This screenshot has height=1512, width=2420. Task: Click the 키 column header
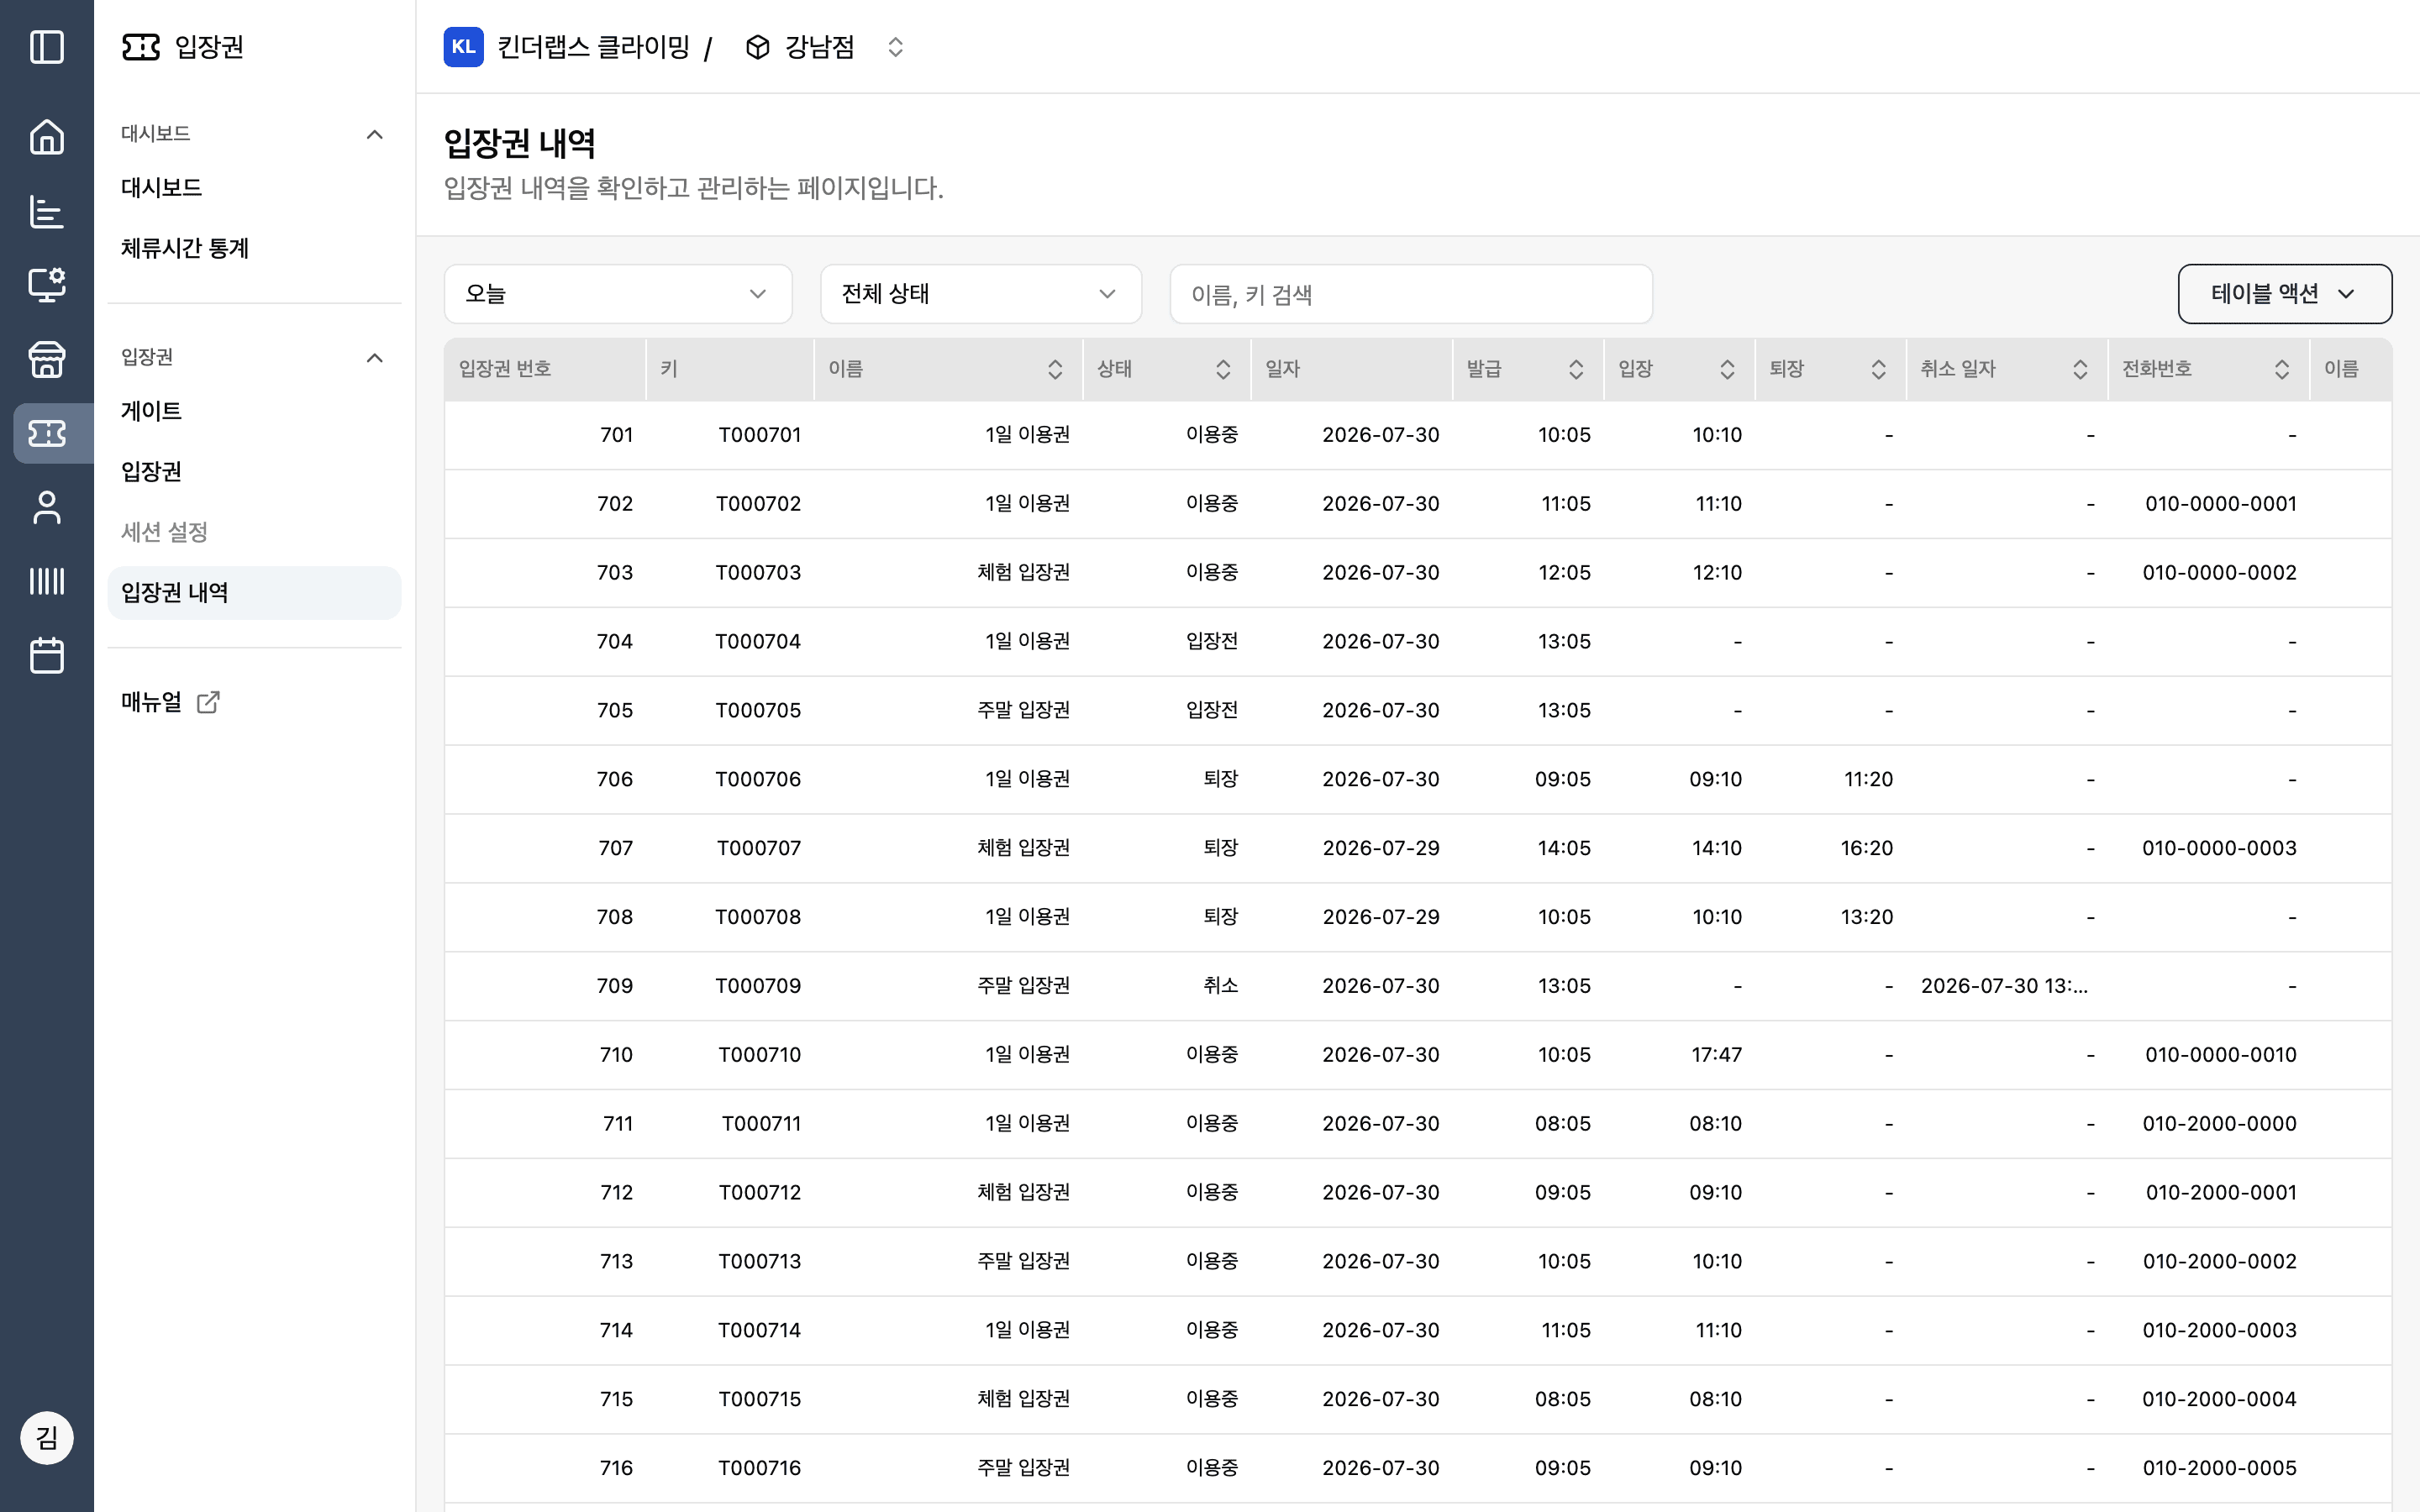[x=730, y=369]
